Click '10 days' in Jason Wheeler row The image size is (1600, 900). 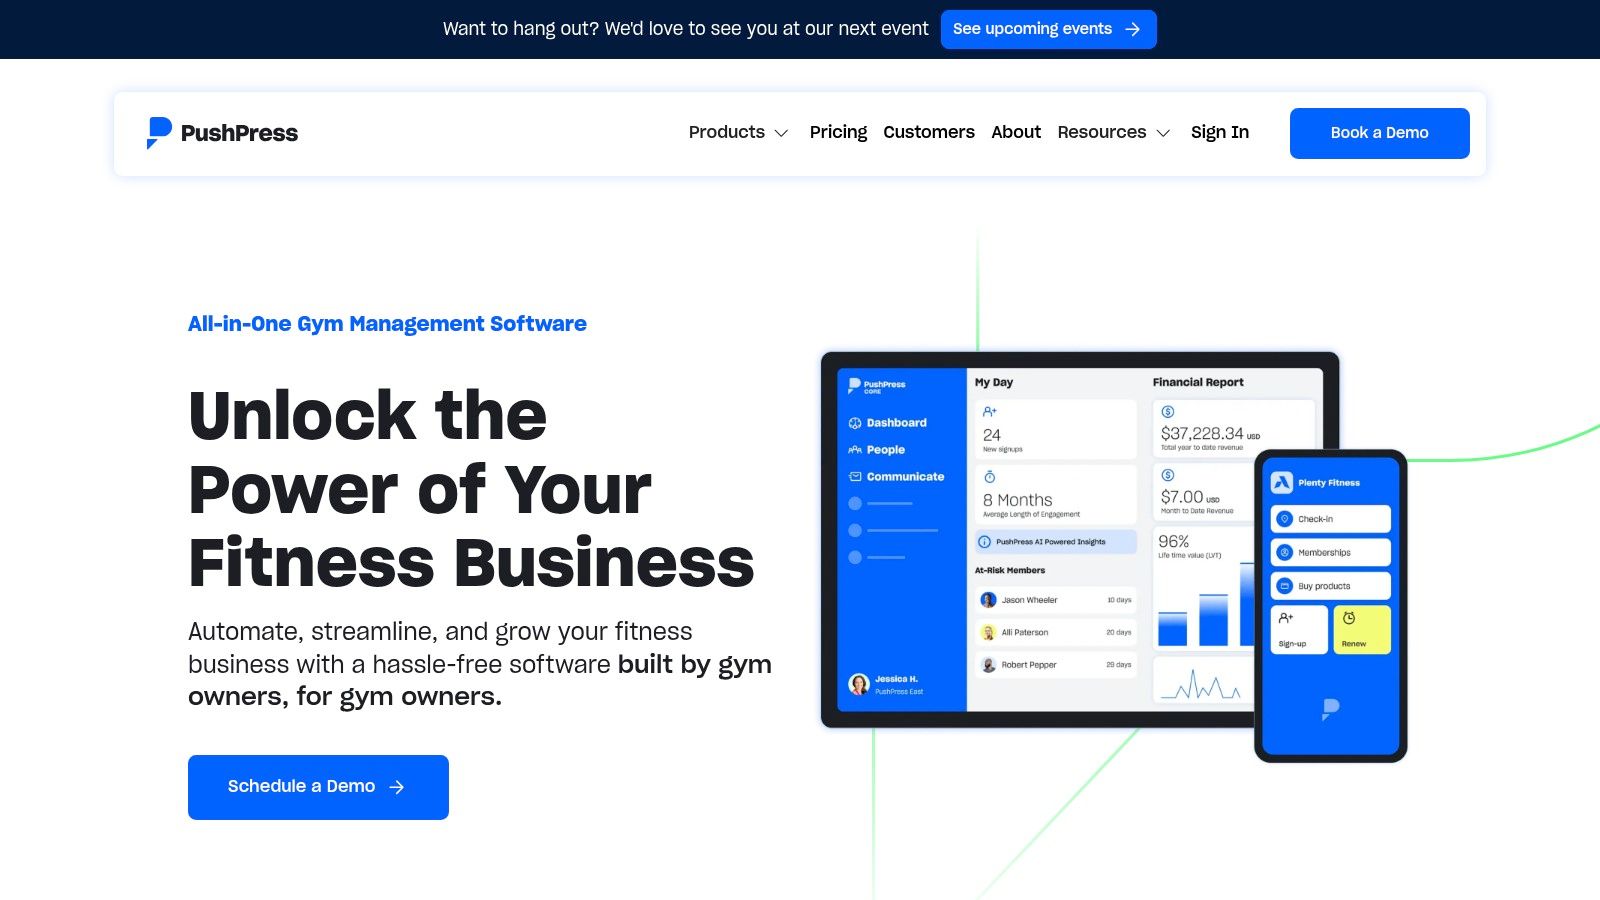pyautogui.click(x=1119, y=600)
